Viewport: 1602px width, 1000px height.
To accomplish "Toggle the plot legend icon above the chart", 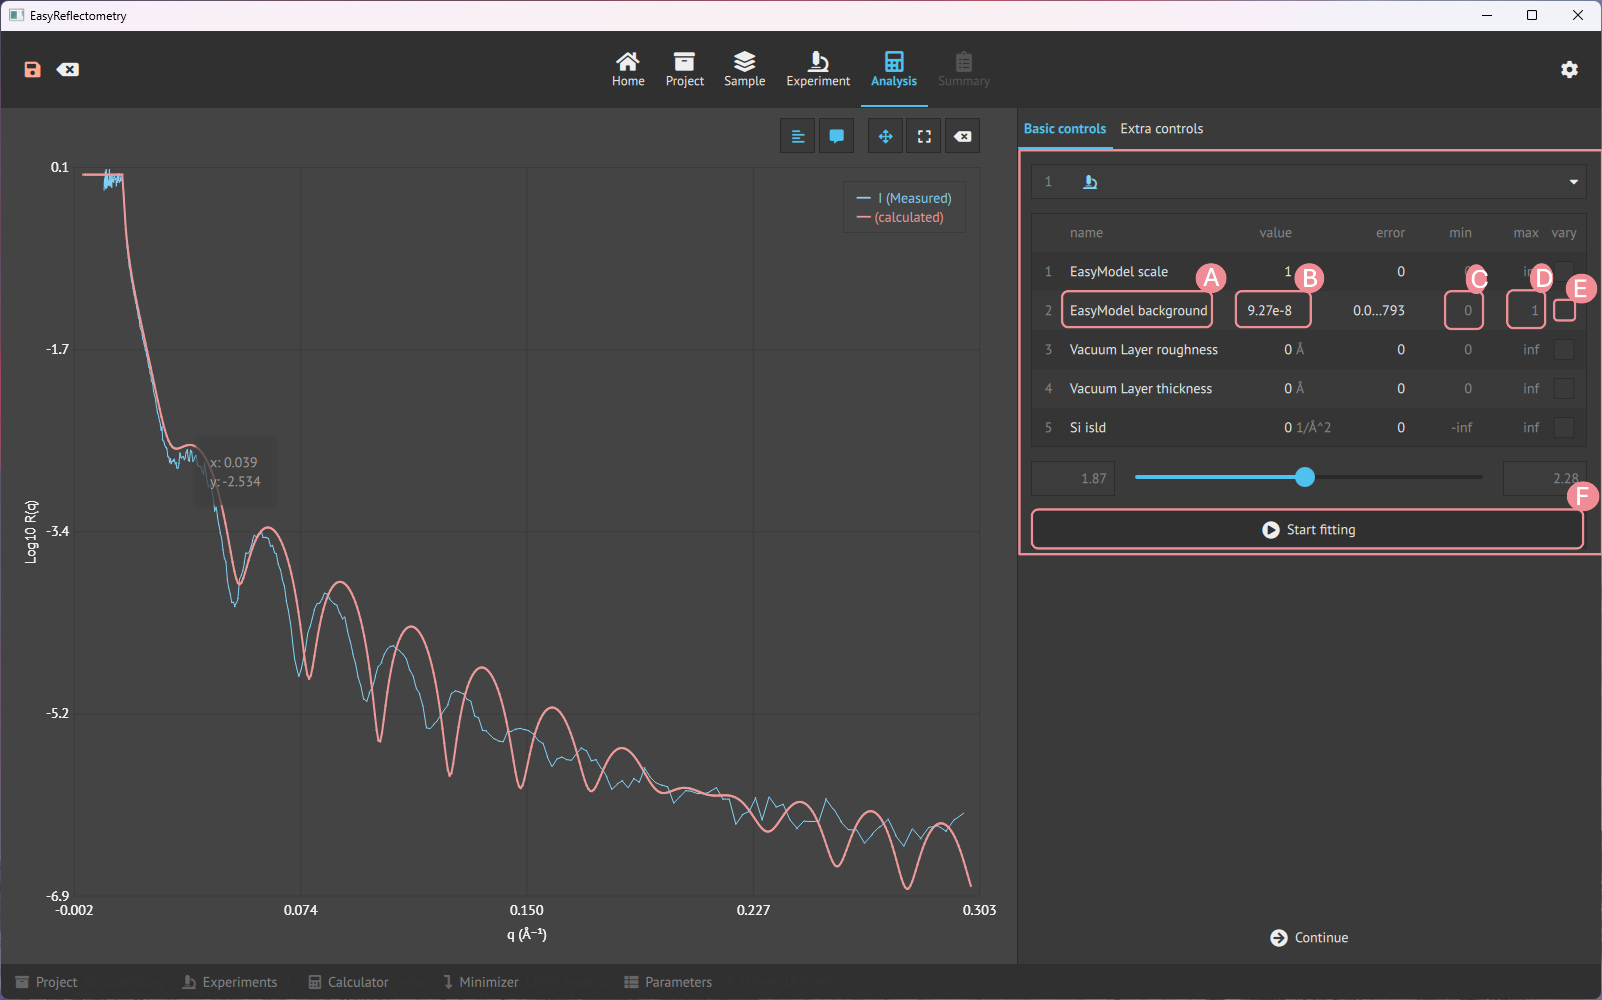I will pos(797,135).
